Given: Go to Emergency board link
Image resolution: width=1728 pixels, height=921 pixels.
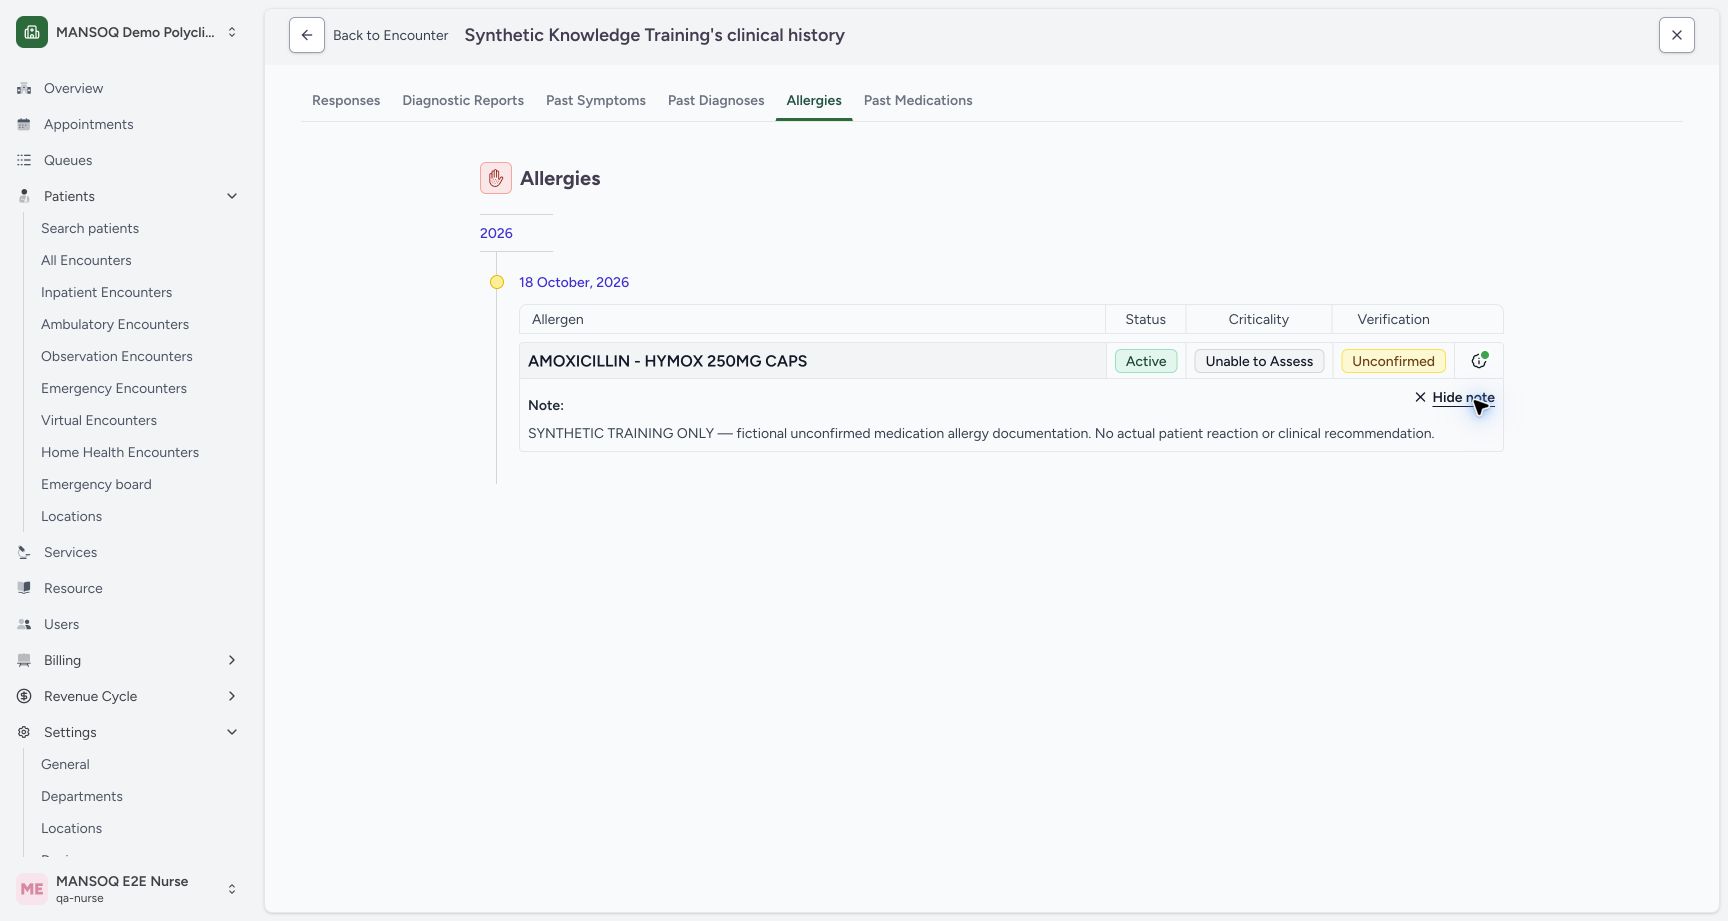Looking at the screenshot, I should pos(96,484).
